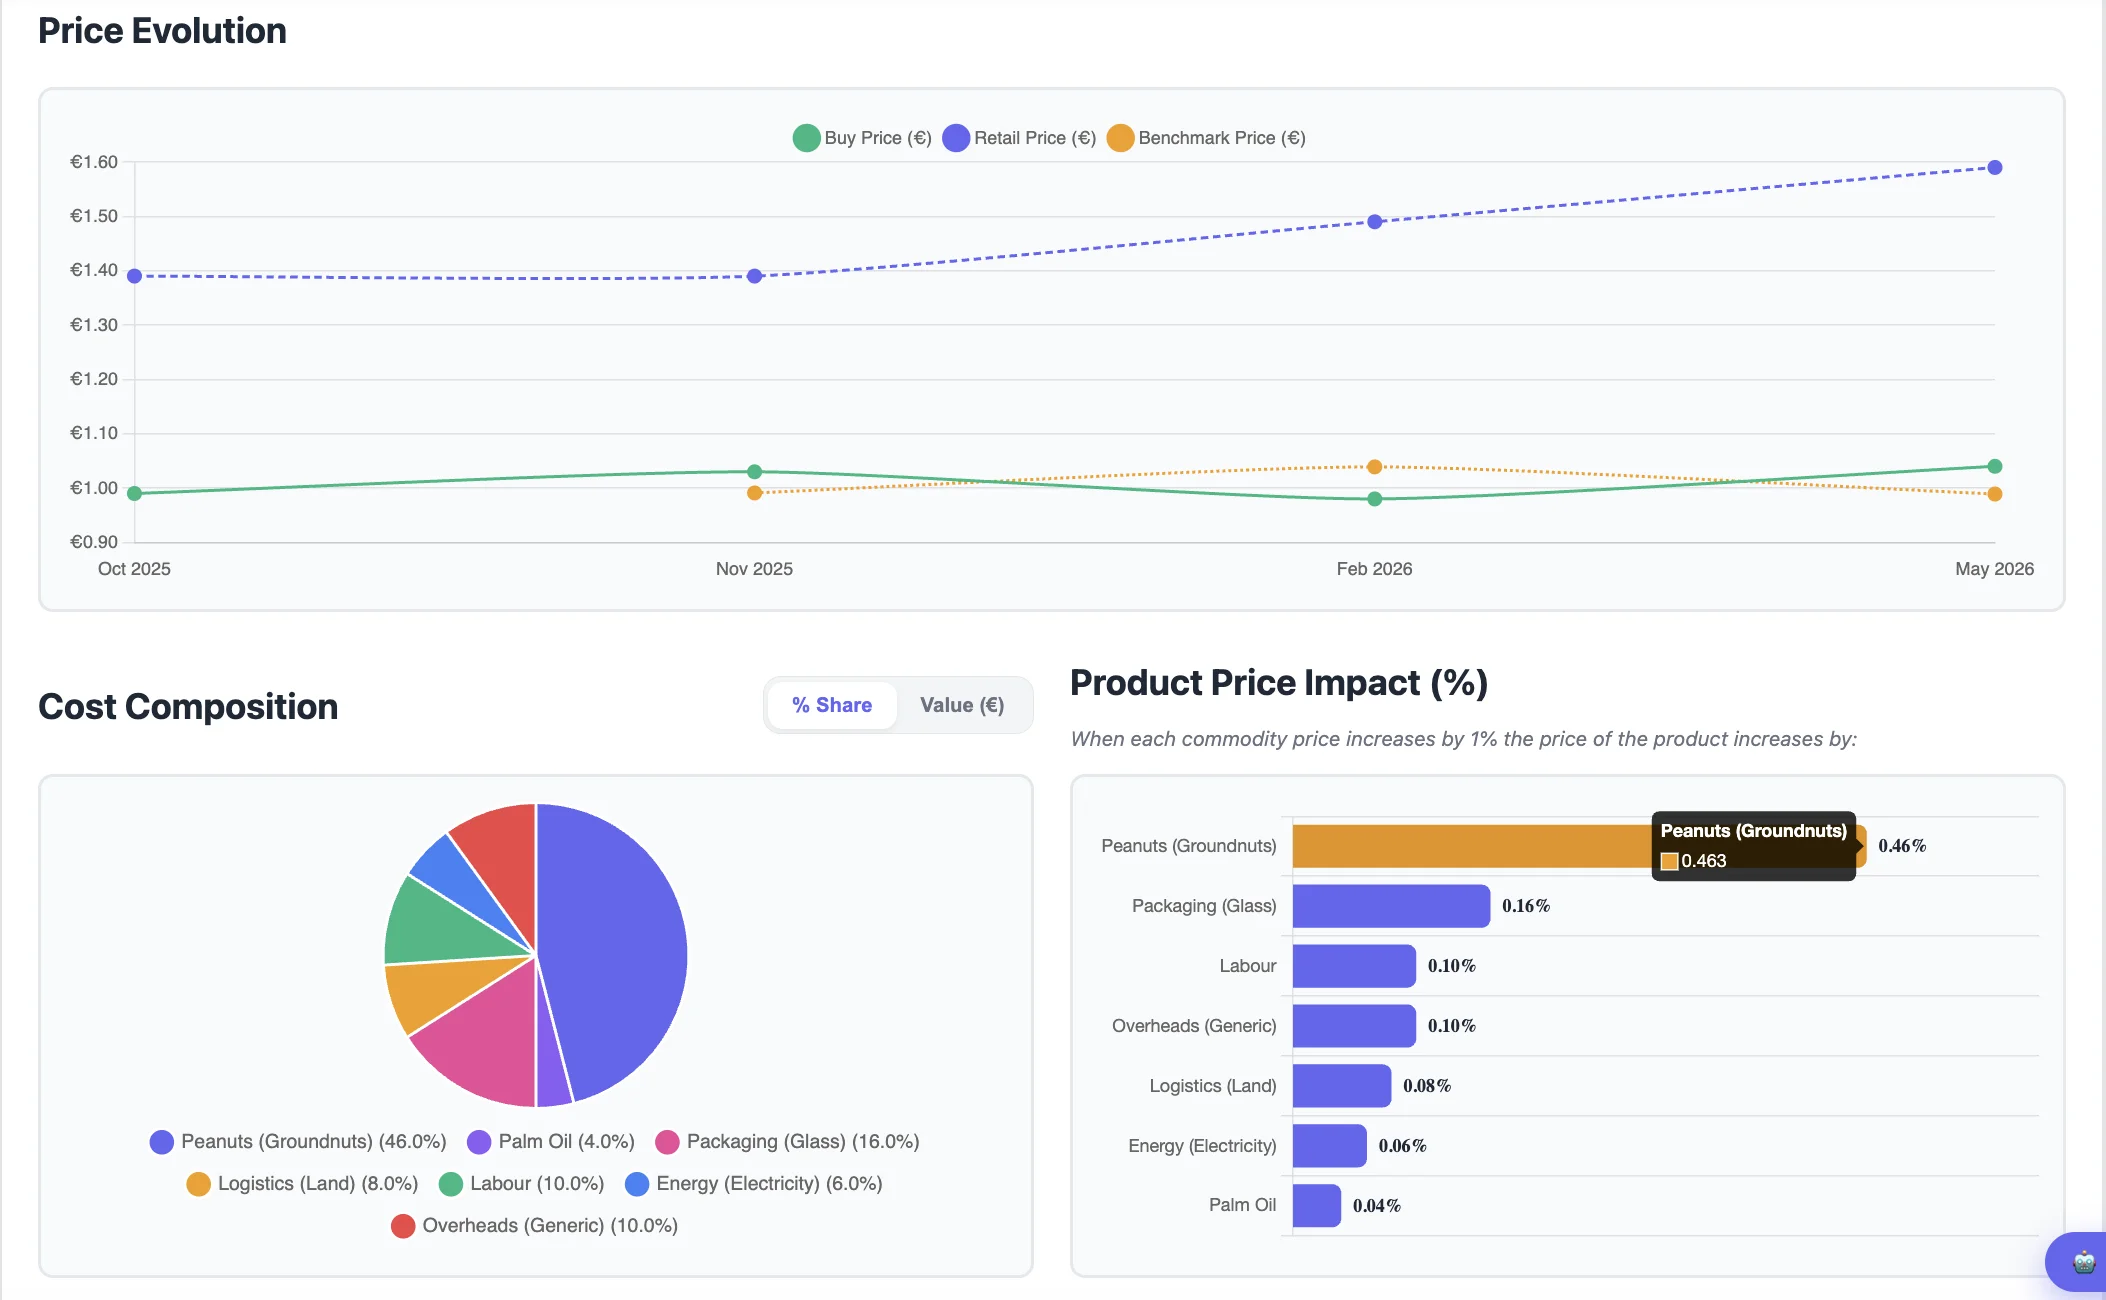Viewport: 2106px width, 1300px height.
Task: Click the tooltip value 0.463
Action: point(1704,861)
